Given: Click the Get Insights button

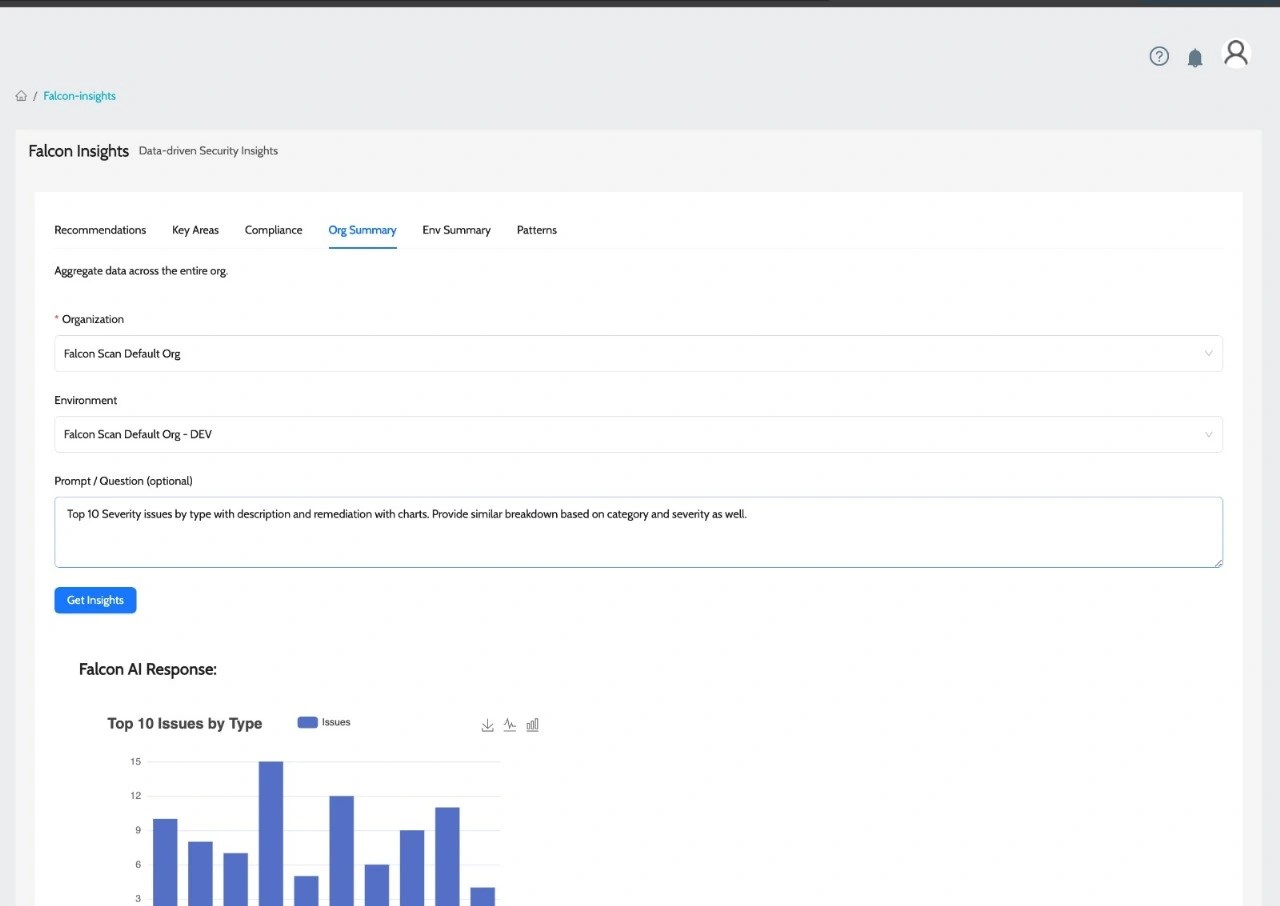Looking at the screenshot, I should 95,600.
